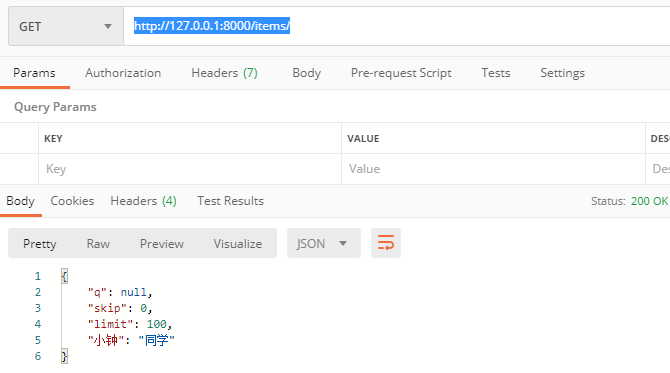The width and height of the screenshot is (670, 373).
Task: Click the Key input in Query Params
Action: click(190, 169)
